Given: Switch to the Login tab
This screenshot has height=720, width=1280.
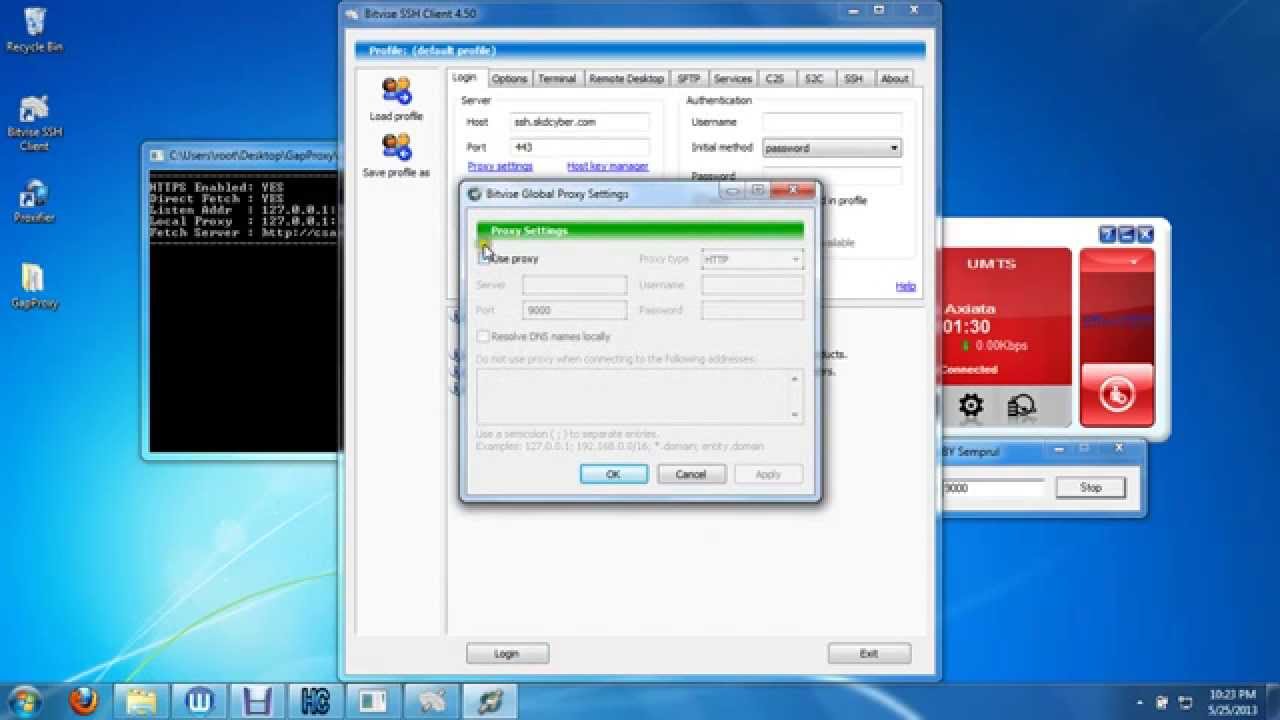Looking at the screenshot, I should pyautogui.click(x=464, y=78).
